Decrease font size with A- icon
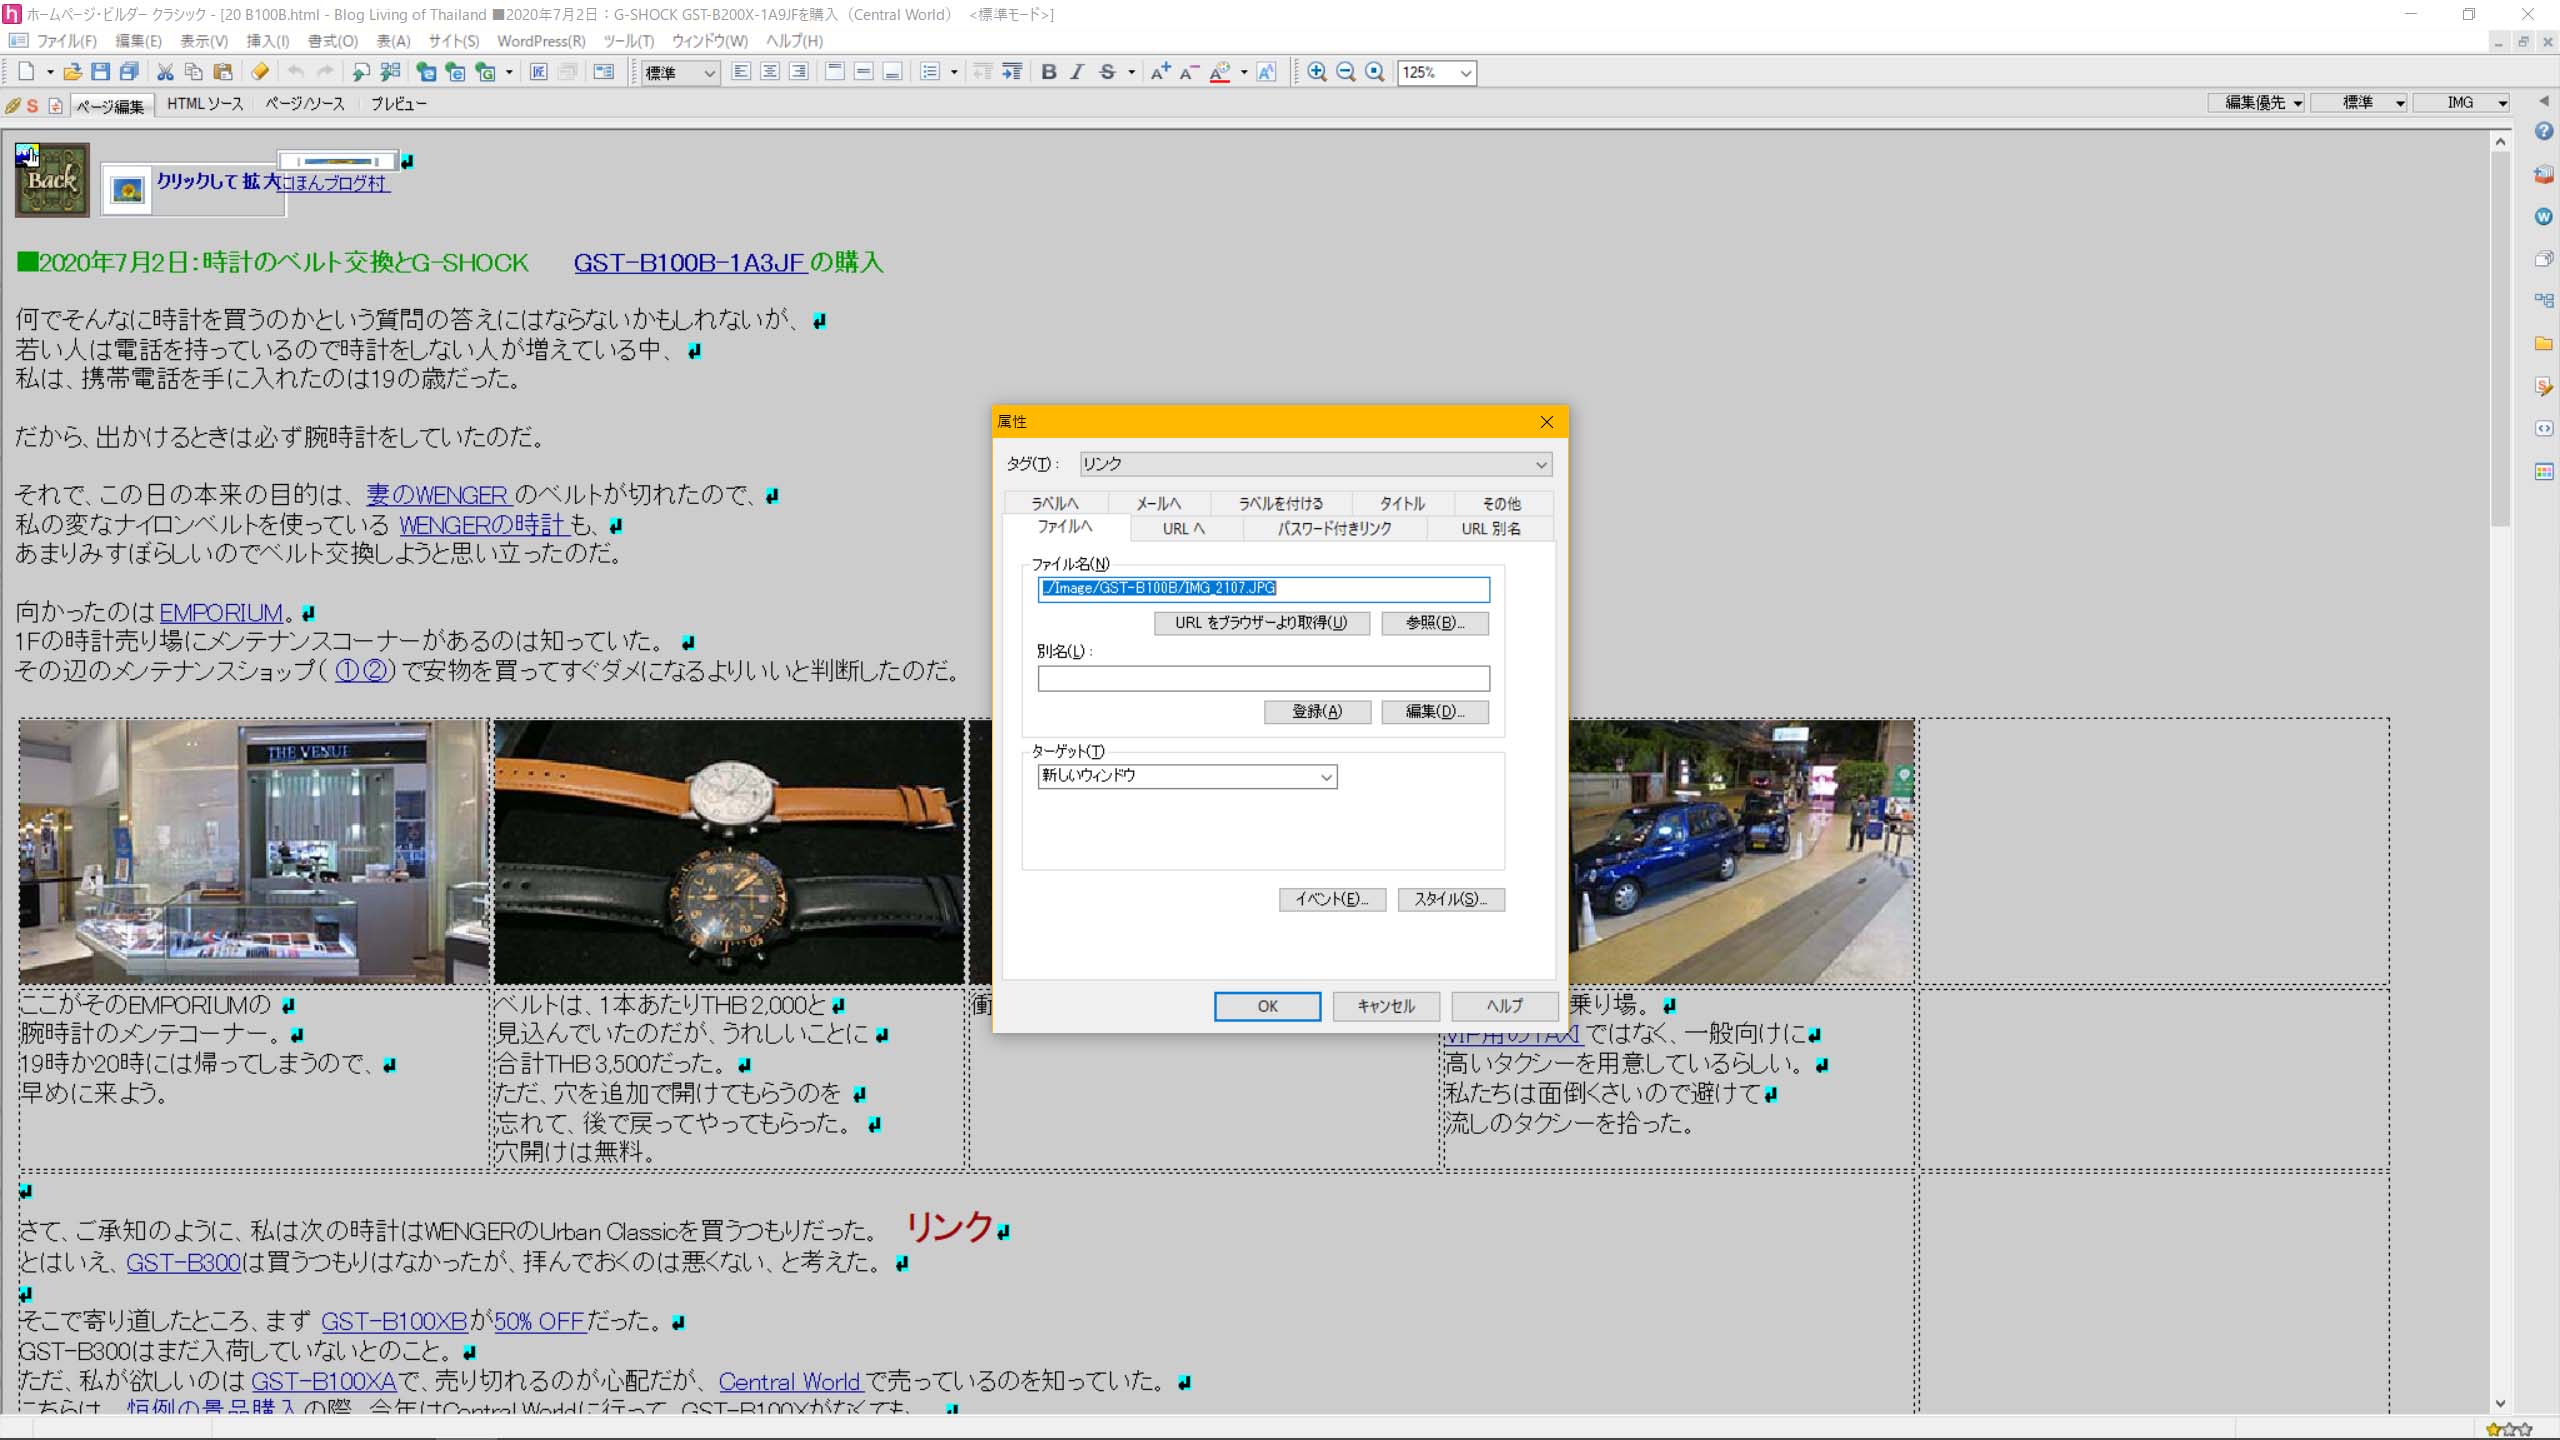The height and width of the screenshot is (1440, 2560). (1189, 72)
